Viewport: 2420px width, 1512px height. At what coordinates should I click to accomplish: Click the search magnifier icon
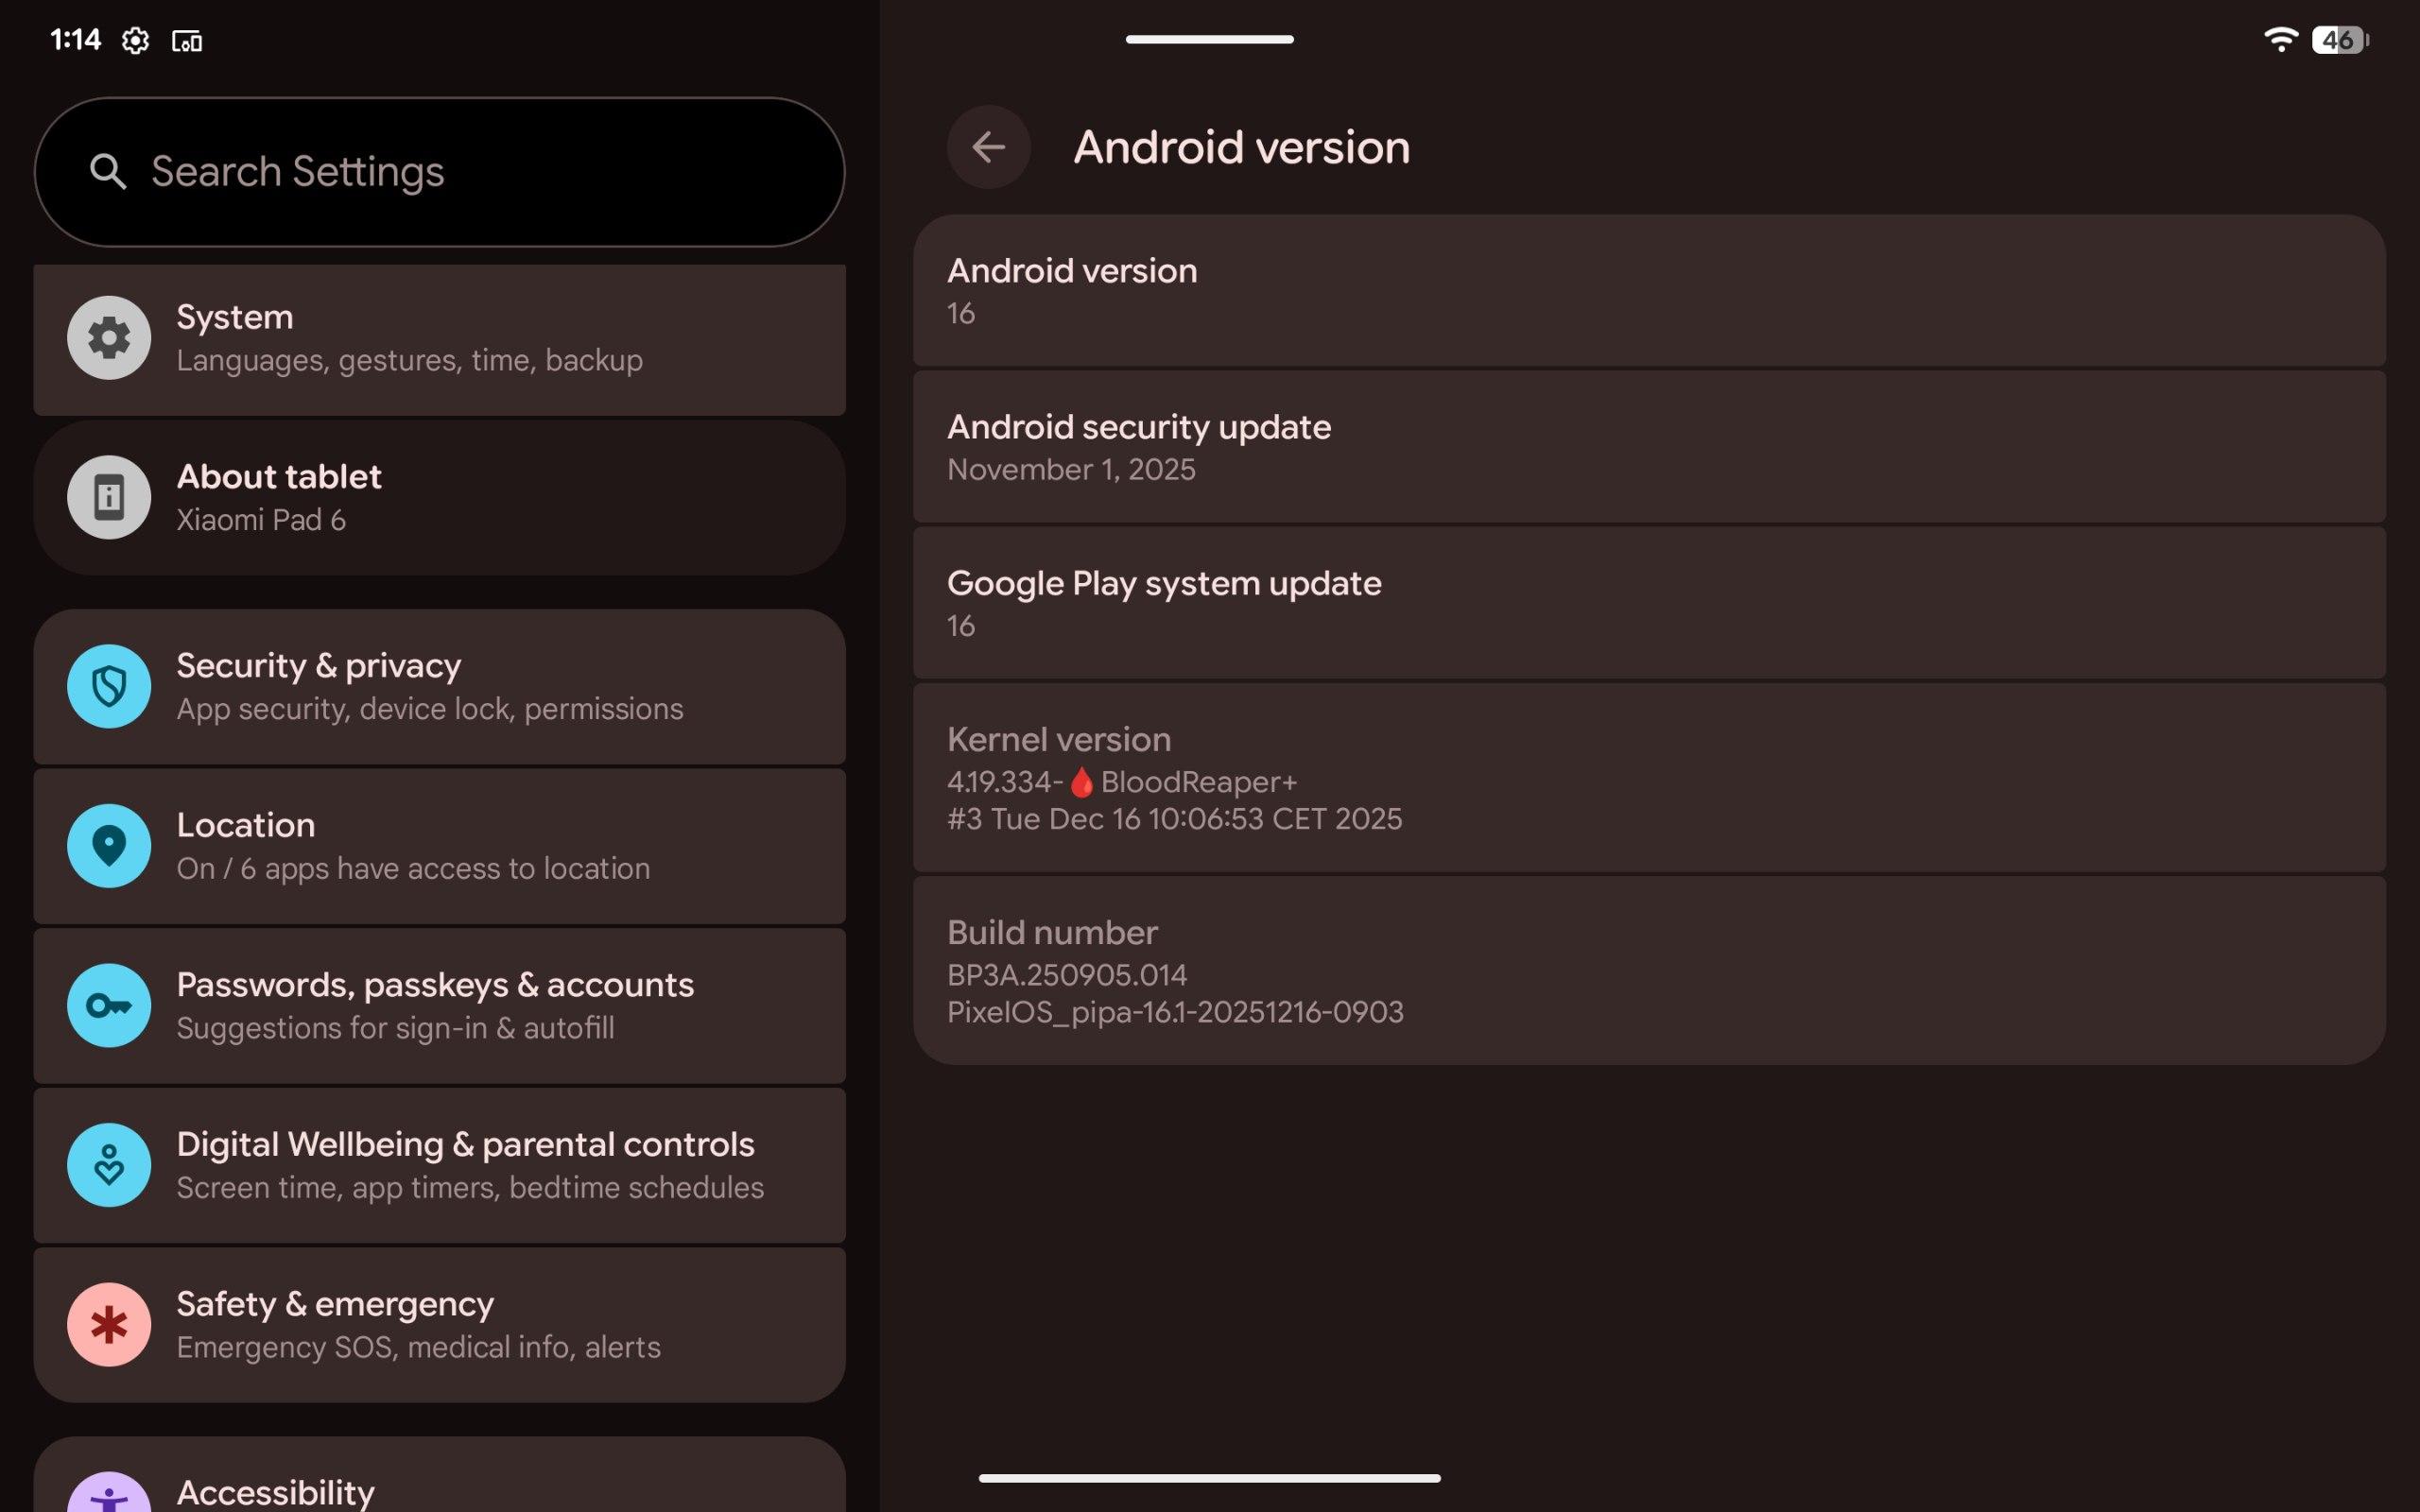(108, 172)
